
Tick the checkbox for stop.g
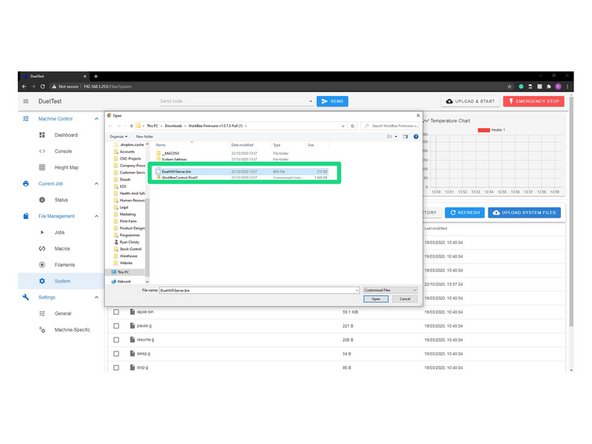point(116,367)
